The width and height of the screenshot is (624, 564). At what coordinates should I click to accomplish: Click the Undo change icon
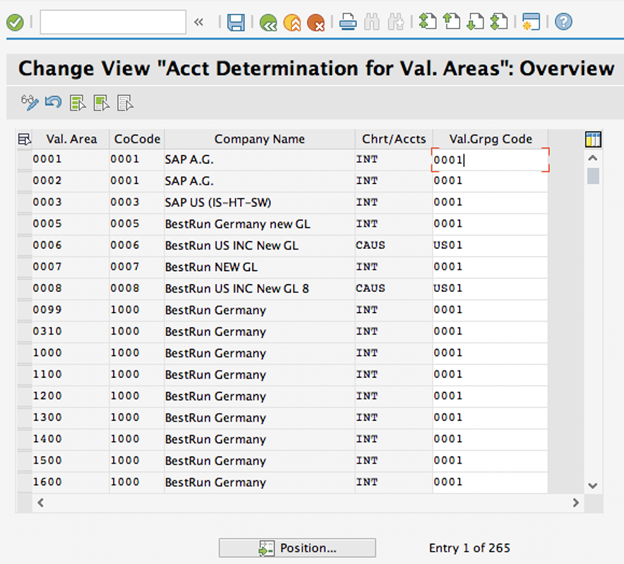click(53, 103)
